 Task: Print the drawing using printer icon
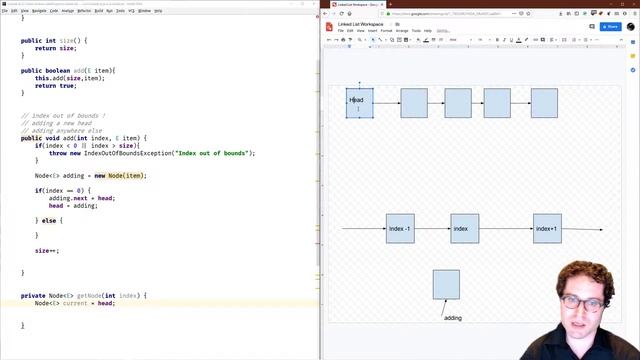click(343, 40)
